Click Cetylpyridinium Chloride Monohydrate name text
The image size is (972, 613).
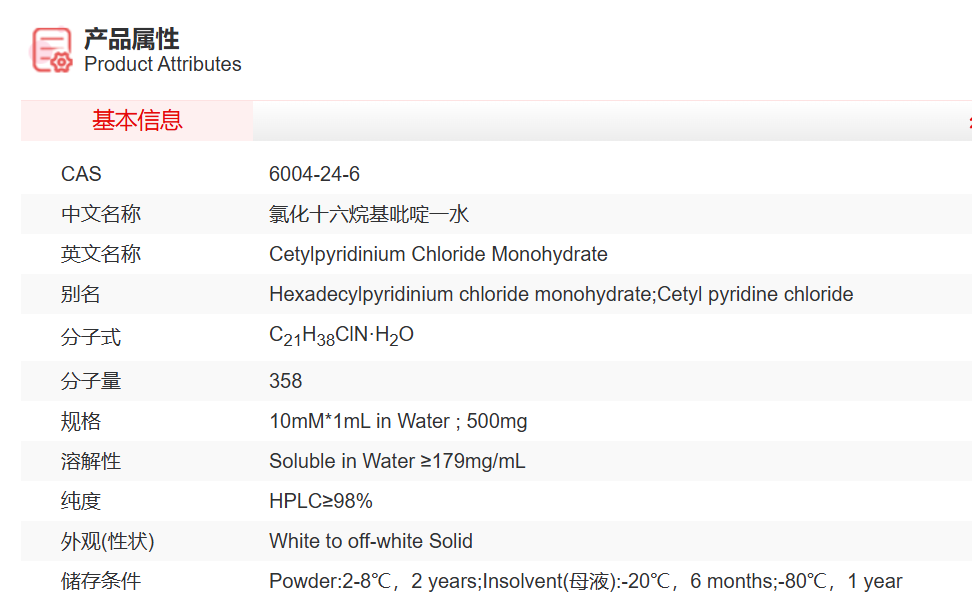438,254
